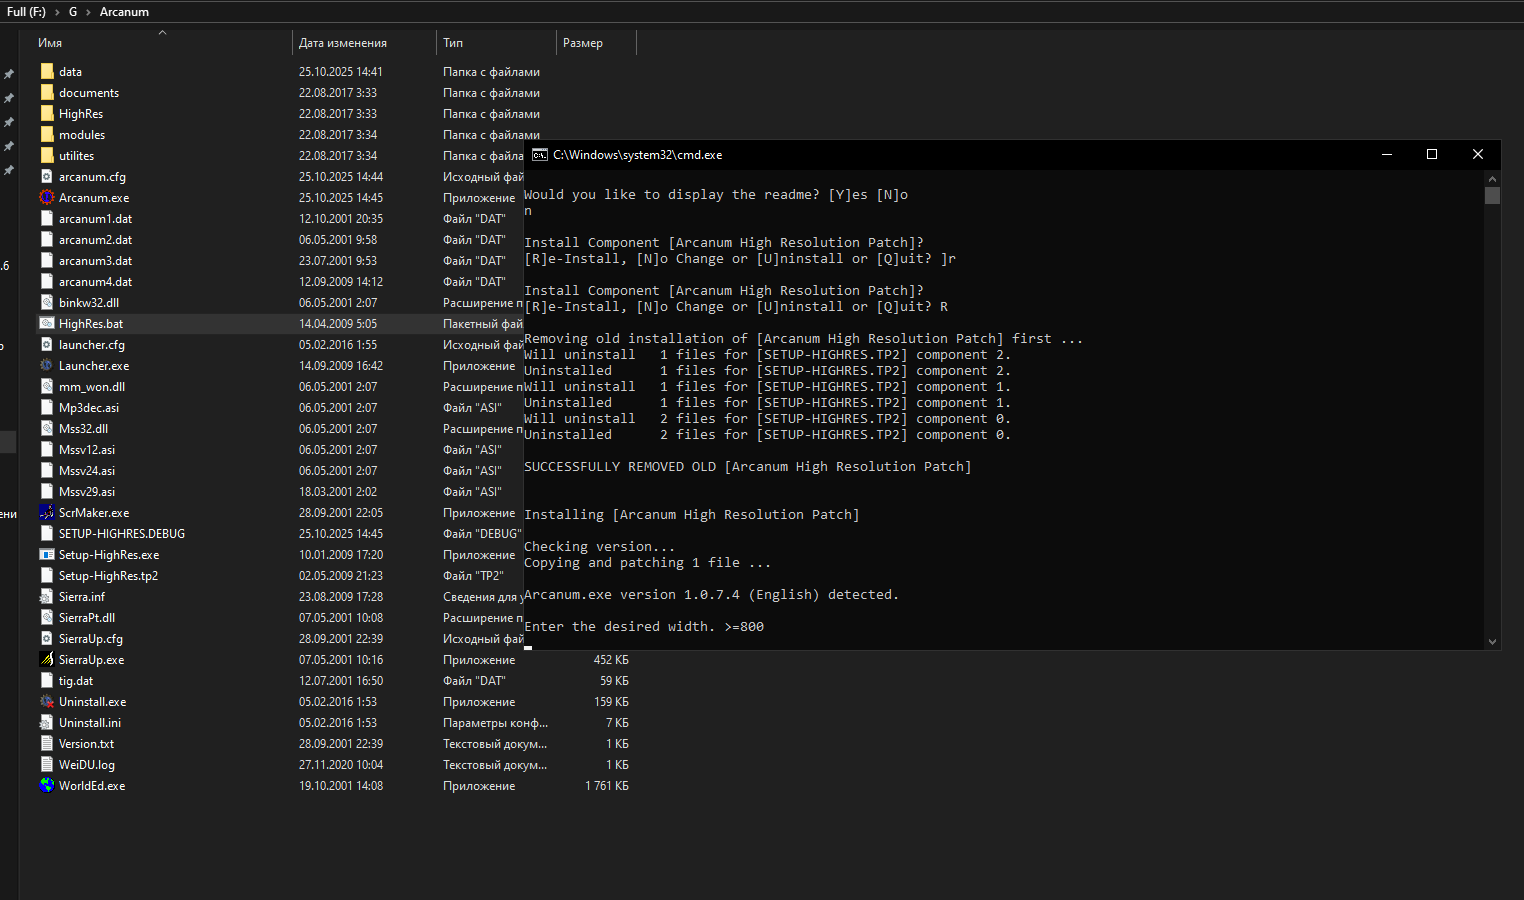Select the arcanum3.dat file name

[x=95, y=261]
